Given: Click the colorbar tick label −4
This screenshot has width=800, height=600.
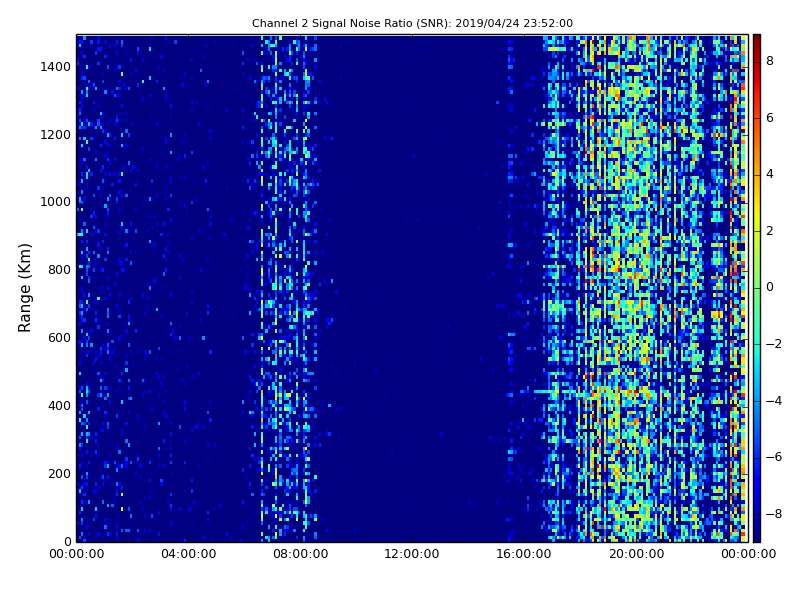Looking at the screenshot, I should [x=774, y=401].
